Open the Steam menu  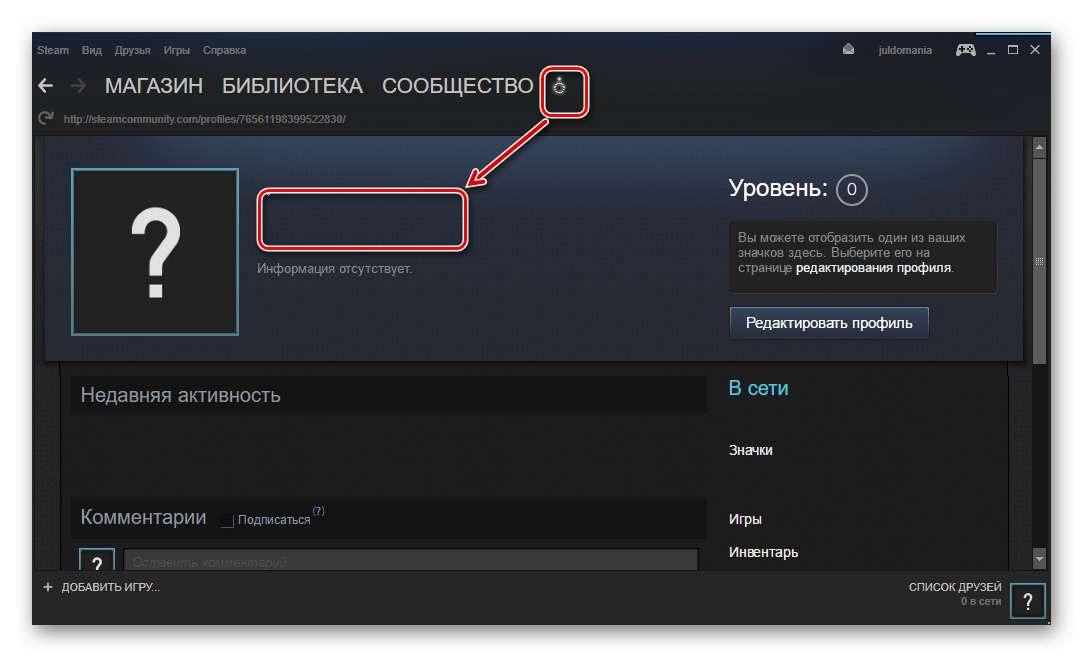point(53,50)
